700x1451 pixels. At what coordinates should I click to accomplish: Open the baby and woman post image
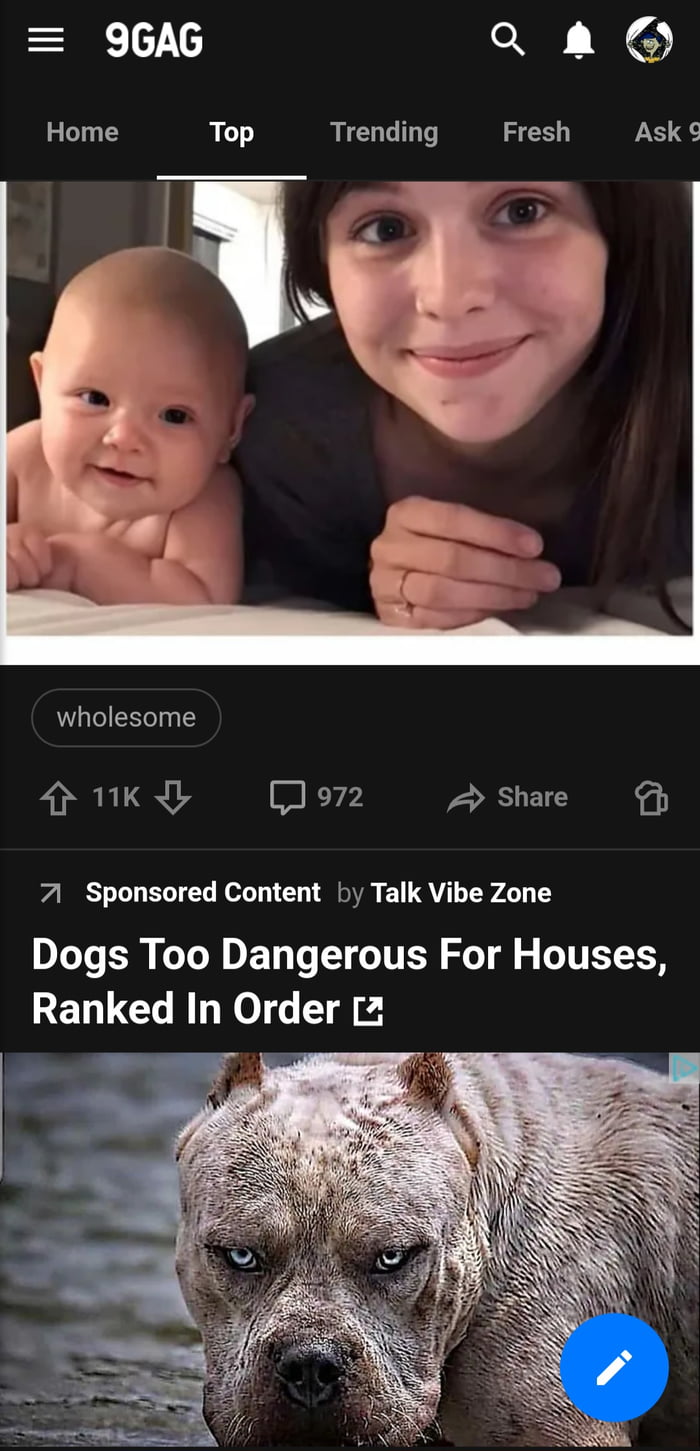tap(349, 422)
